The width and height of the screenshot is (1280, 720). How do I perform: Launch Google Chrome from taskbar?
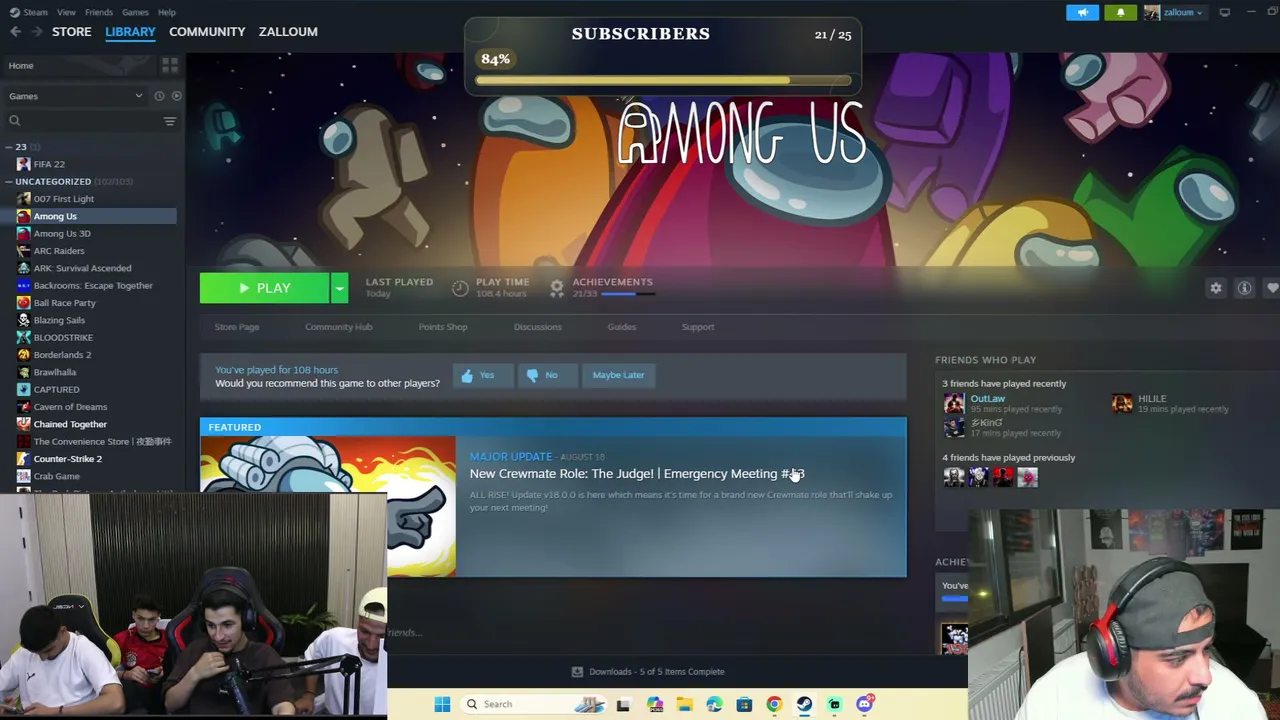coord(774,704)
